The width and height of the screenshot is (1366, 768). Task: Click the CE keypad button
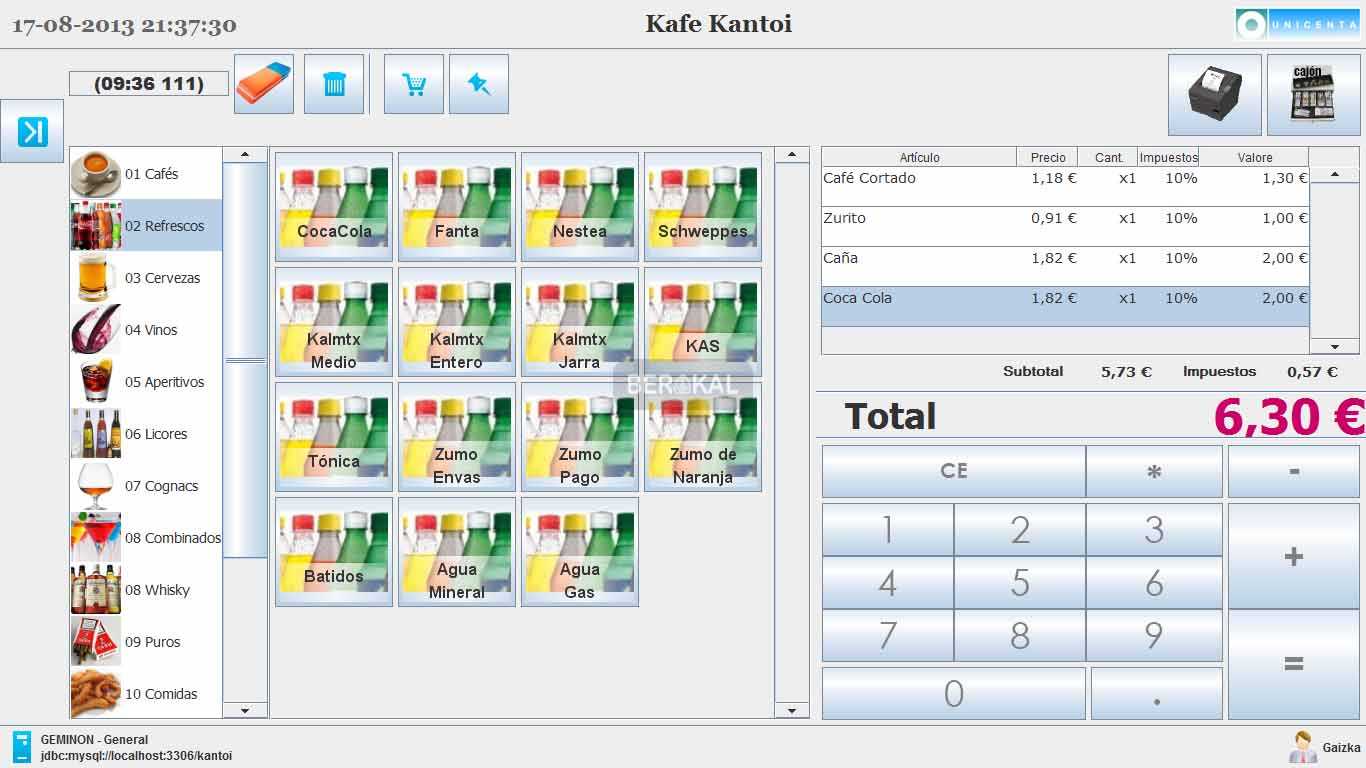(954, 471)
